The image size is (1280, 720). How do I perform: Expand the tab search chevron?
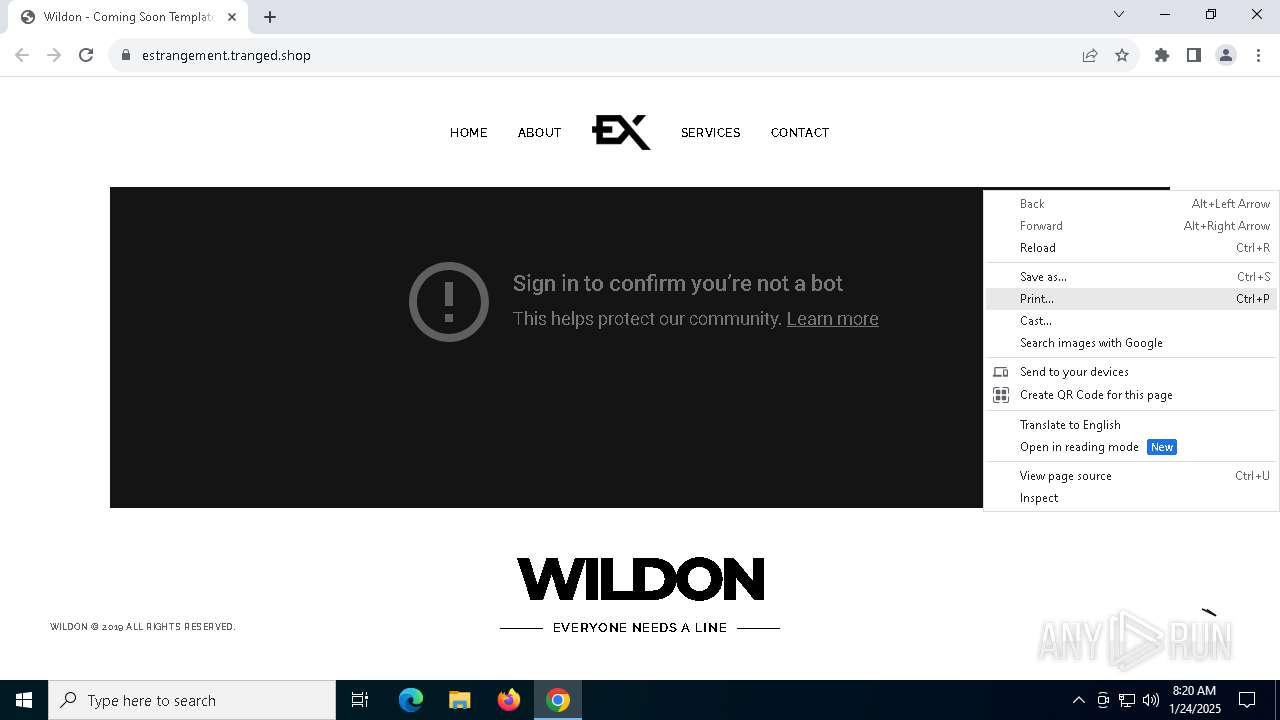pos(1119,14)
